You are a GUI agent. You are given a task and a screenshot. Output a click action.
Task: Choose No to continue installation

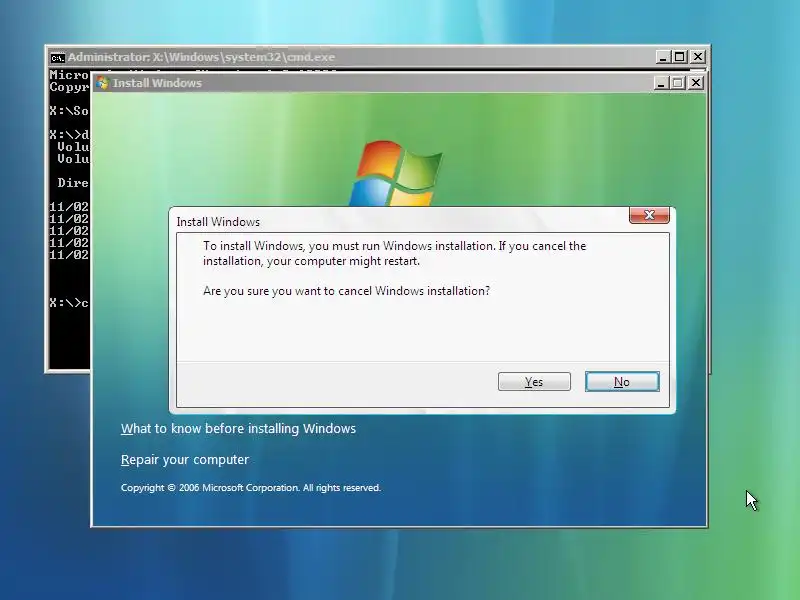click(622, 382)
